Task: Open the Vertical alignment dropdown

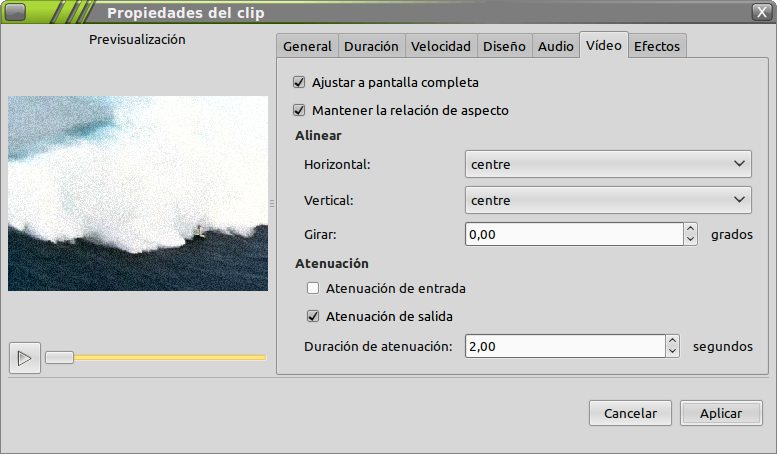Action: [608, 200]
